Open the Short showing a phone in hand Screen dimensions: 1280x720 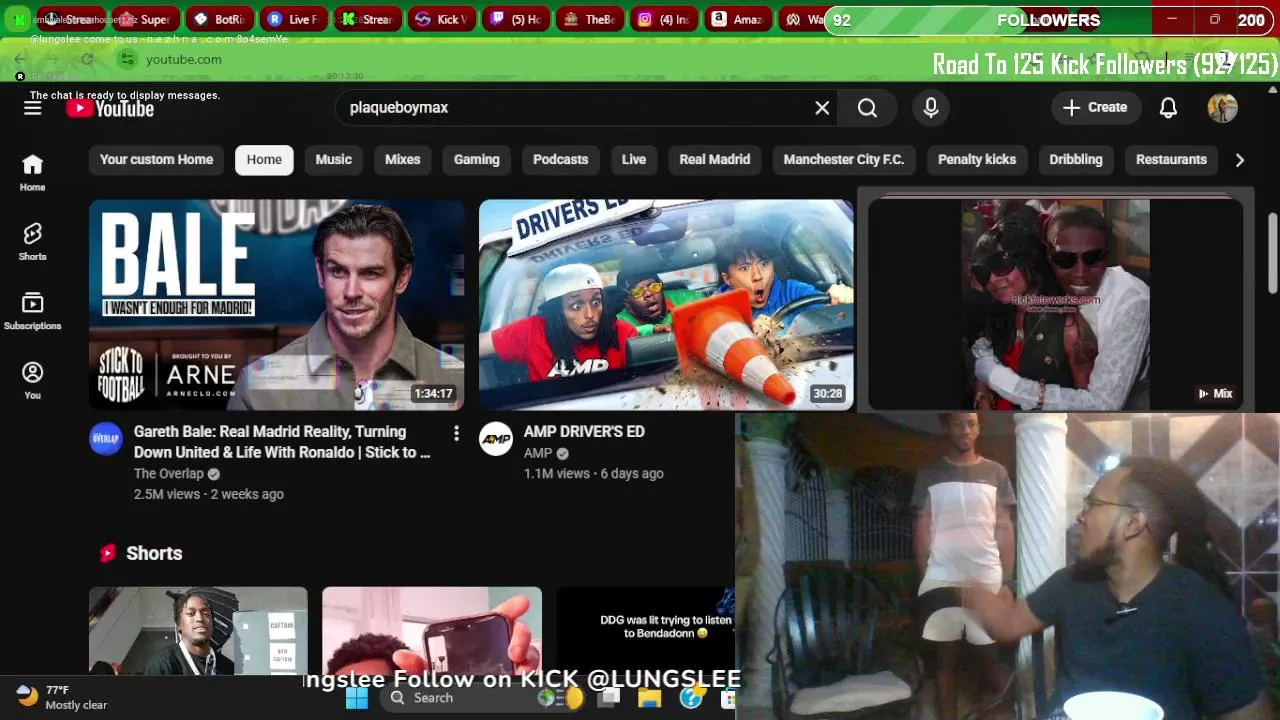432,631
